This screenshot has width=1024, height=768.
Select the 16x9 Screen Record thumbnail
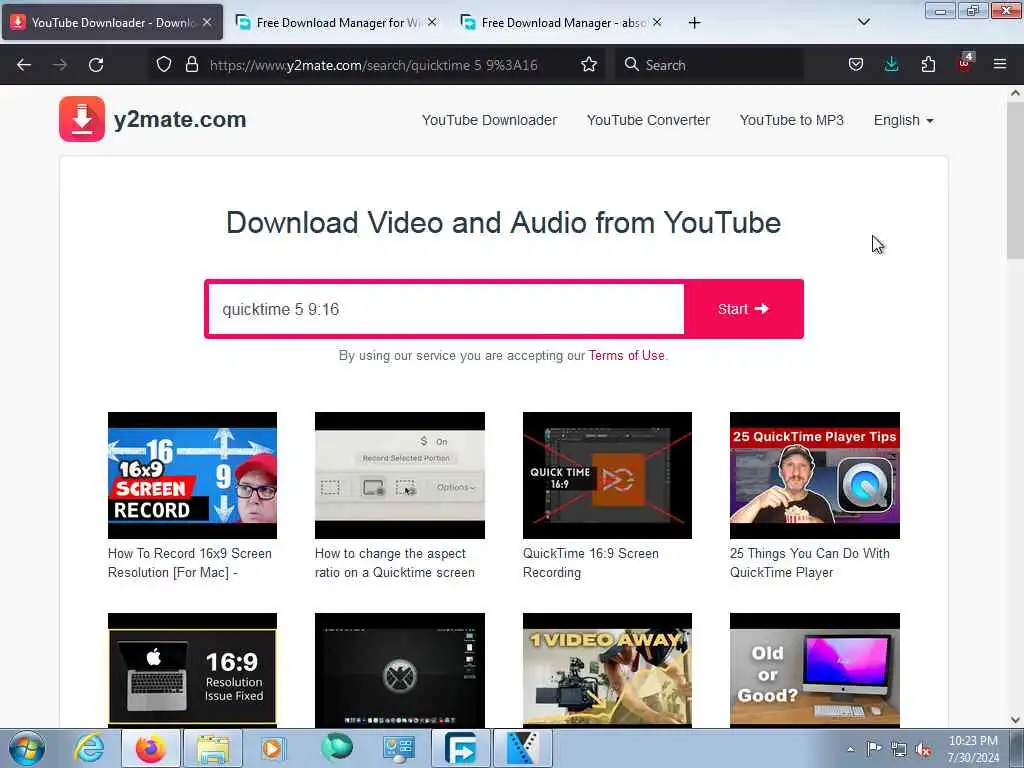[x=192, y=475]
